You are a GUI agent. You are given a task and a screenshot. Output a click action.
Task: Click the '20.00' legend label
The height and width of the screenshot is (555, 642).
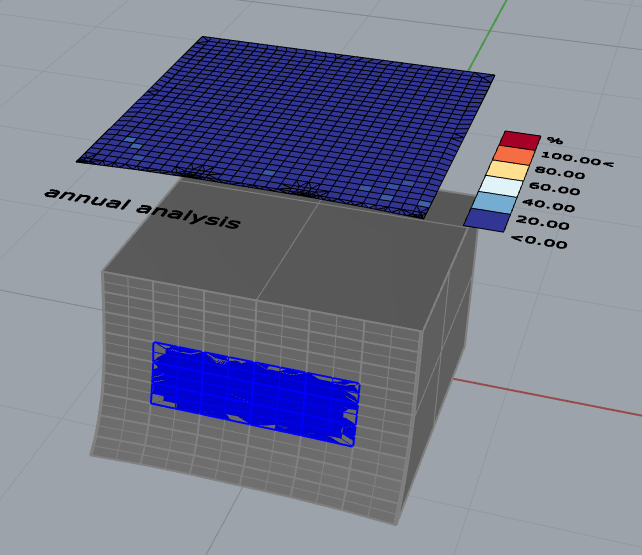coord(543,223)
